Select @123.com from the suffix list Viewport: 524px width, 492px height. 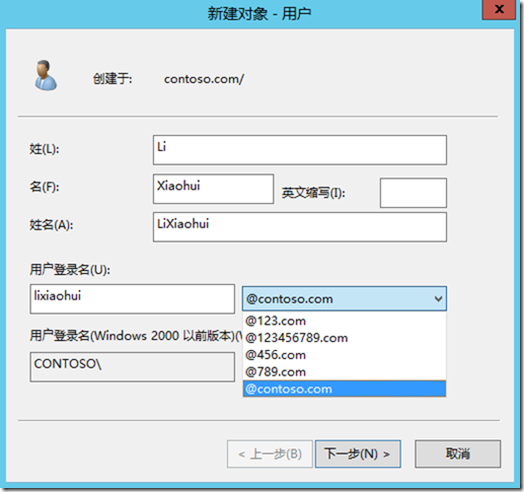[x=344, y=321]
